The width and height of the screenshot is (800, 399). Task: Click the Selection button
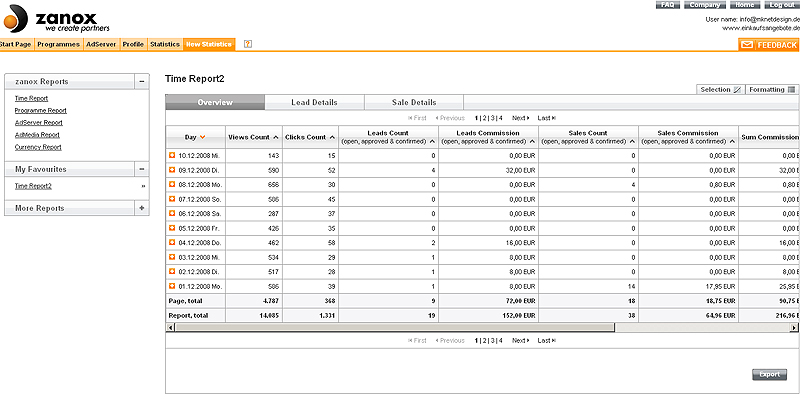pyautogui.click(x=720, y=89)
